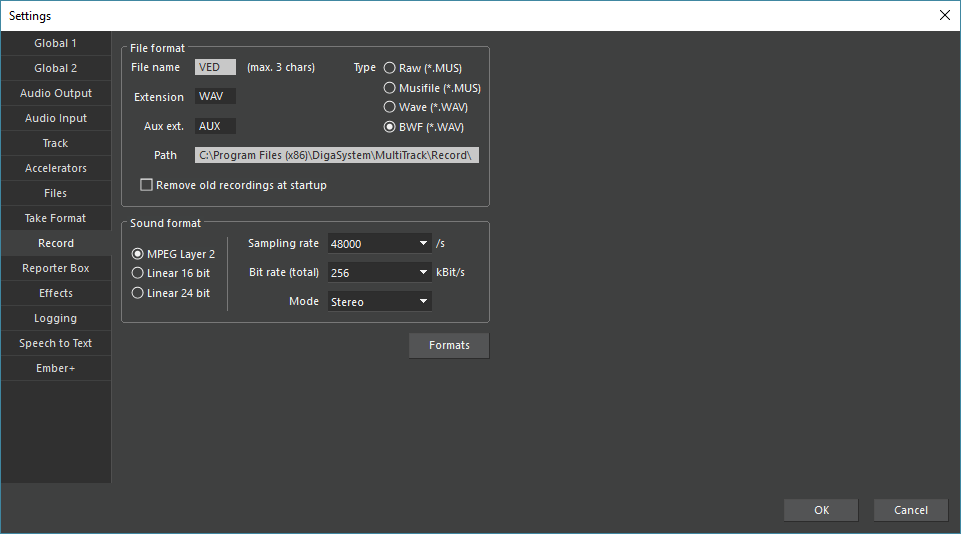This screenshot has width=961, height=534.
Task: Choose Musifile (*.MUS) type option
Action: coord(390,88)
